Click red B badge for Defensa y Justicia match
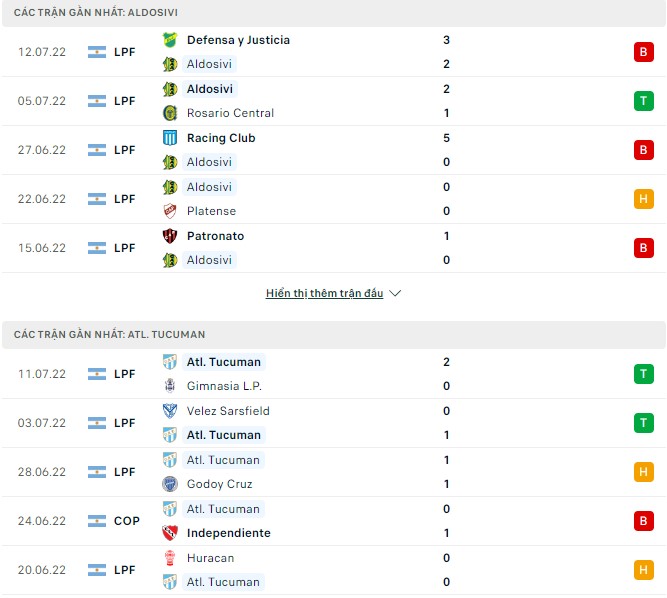The image size is (667, 598). pos(643,52)
